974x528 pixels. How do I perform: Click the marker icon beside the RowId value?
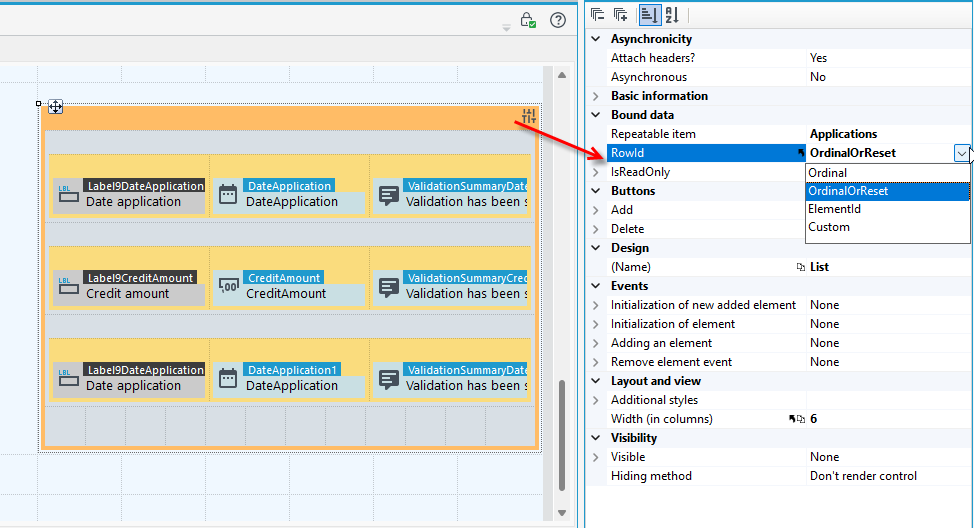[801, 153]
